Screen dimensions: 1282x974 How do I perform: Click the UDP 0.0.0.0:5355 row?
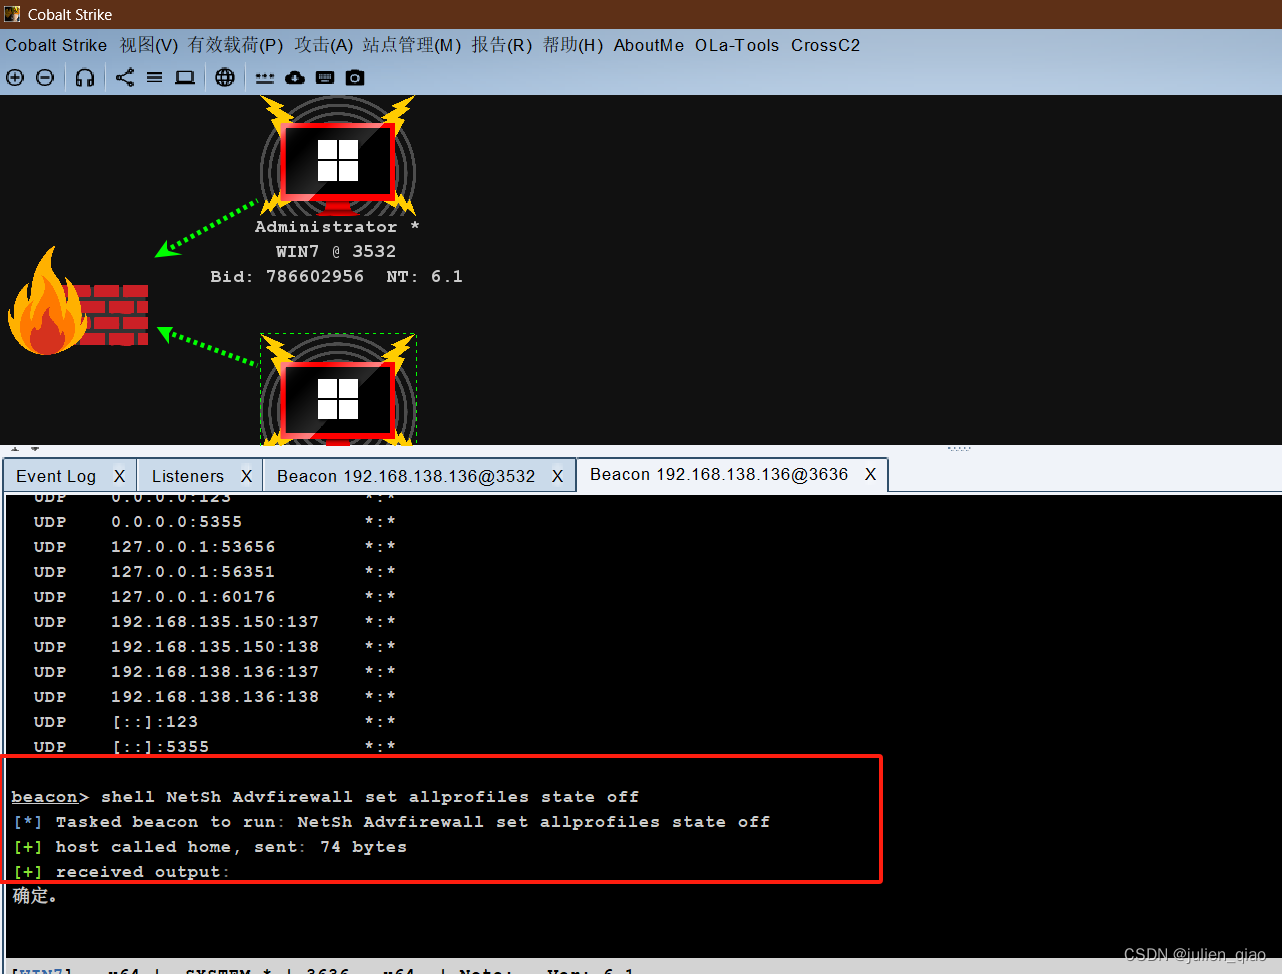[x=214, y=522]
